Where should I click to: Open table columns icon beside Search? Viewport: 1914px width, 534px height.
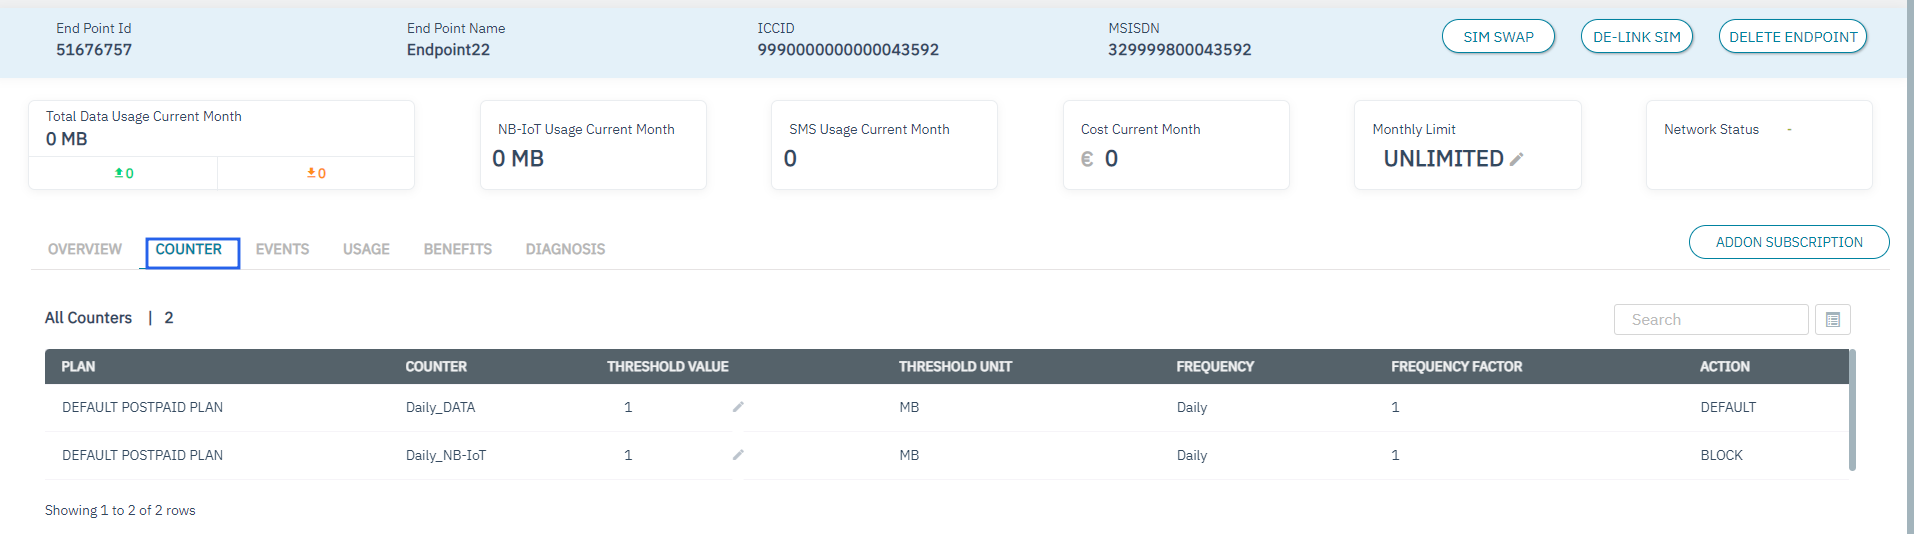(1832, 320)
